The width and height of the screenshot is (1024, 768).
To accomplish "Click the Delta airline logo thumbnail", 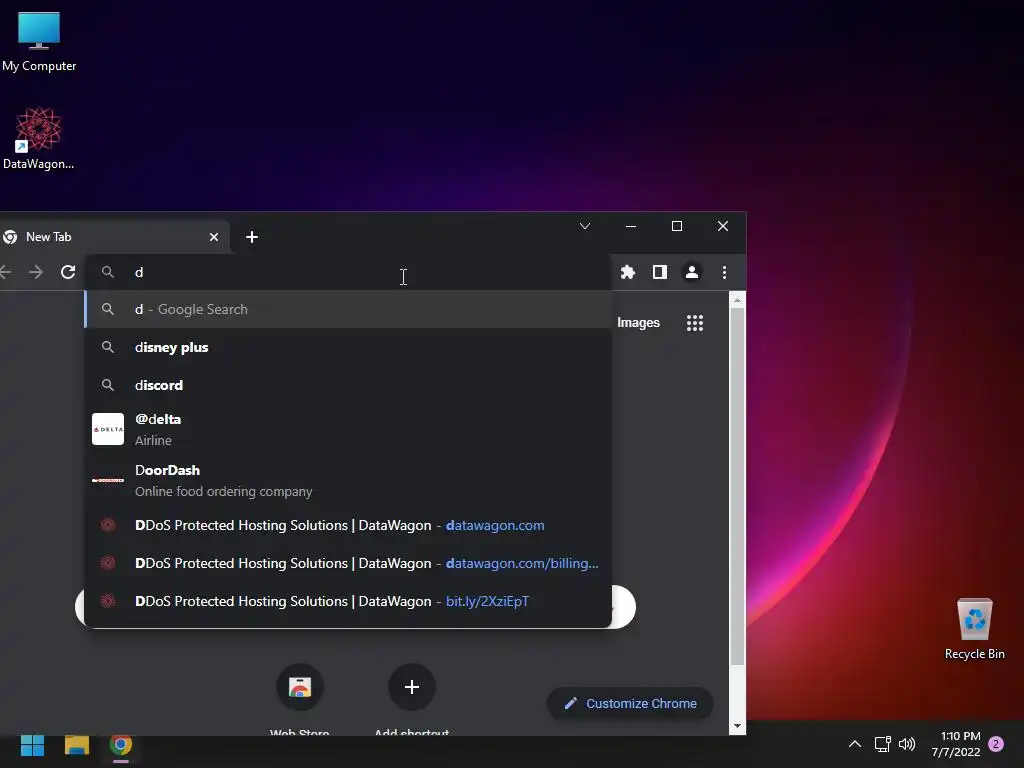I will click(x=108, y=429).
